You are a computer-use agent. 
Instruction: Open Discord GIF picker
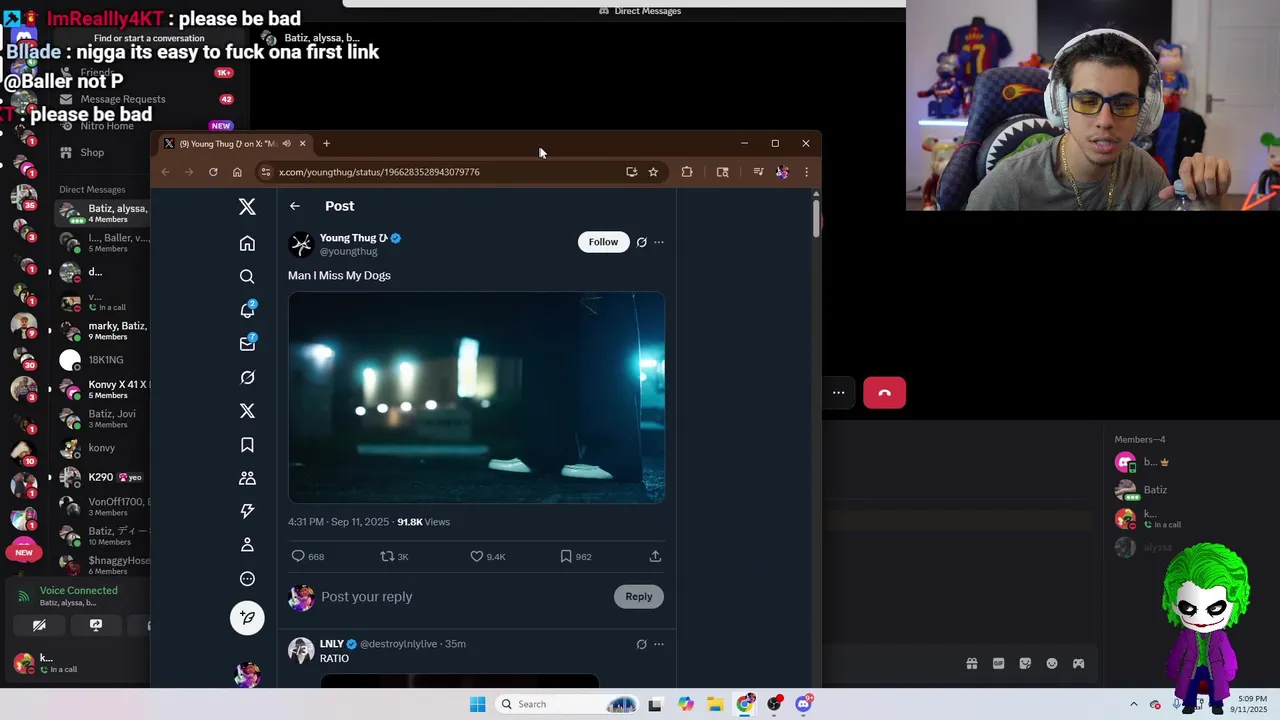click(998, 663)
